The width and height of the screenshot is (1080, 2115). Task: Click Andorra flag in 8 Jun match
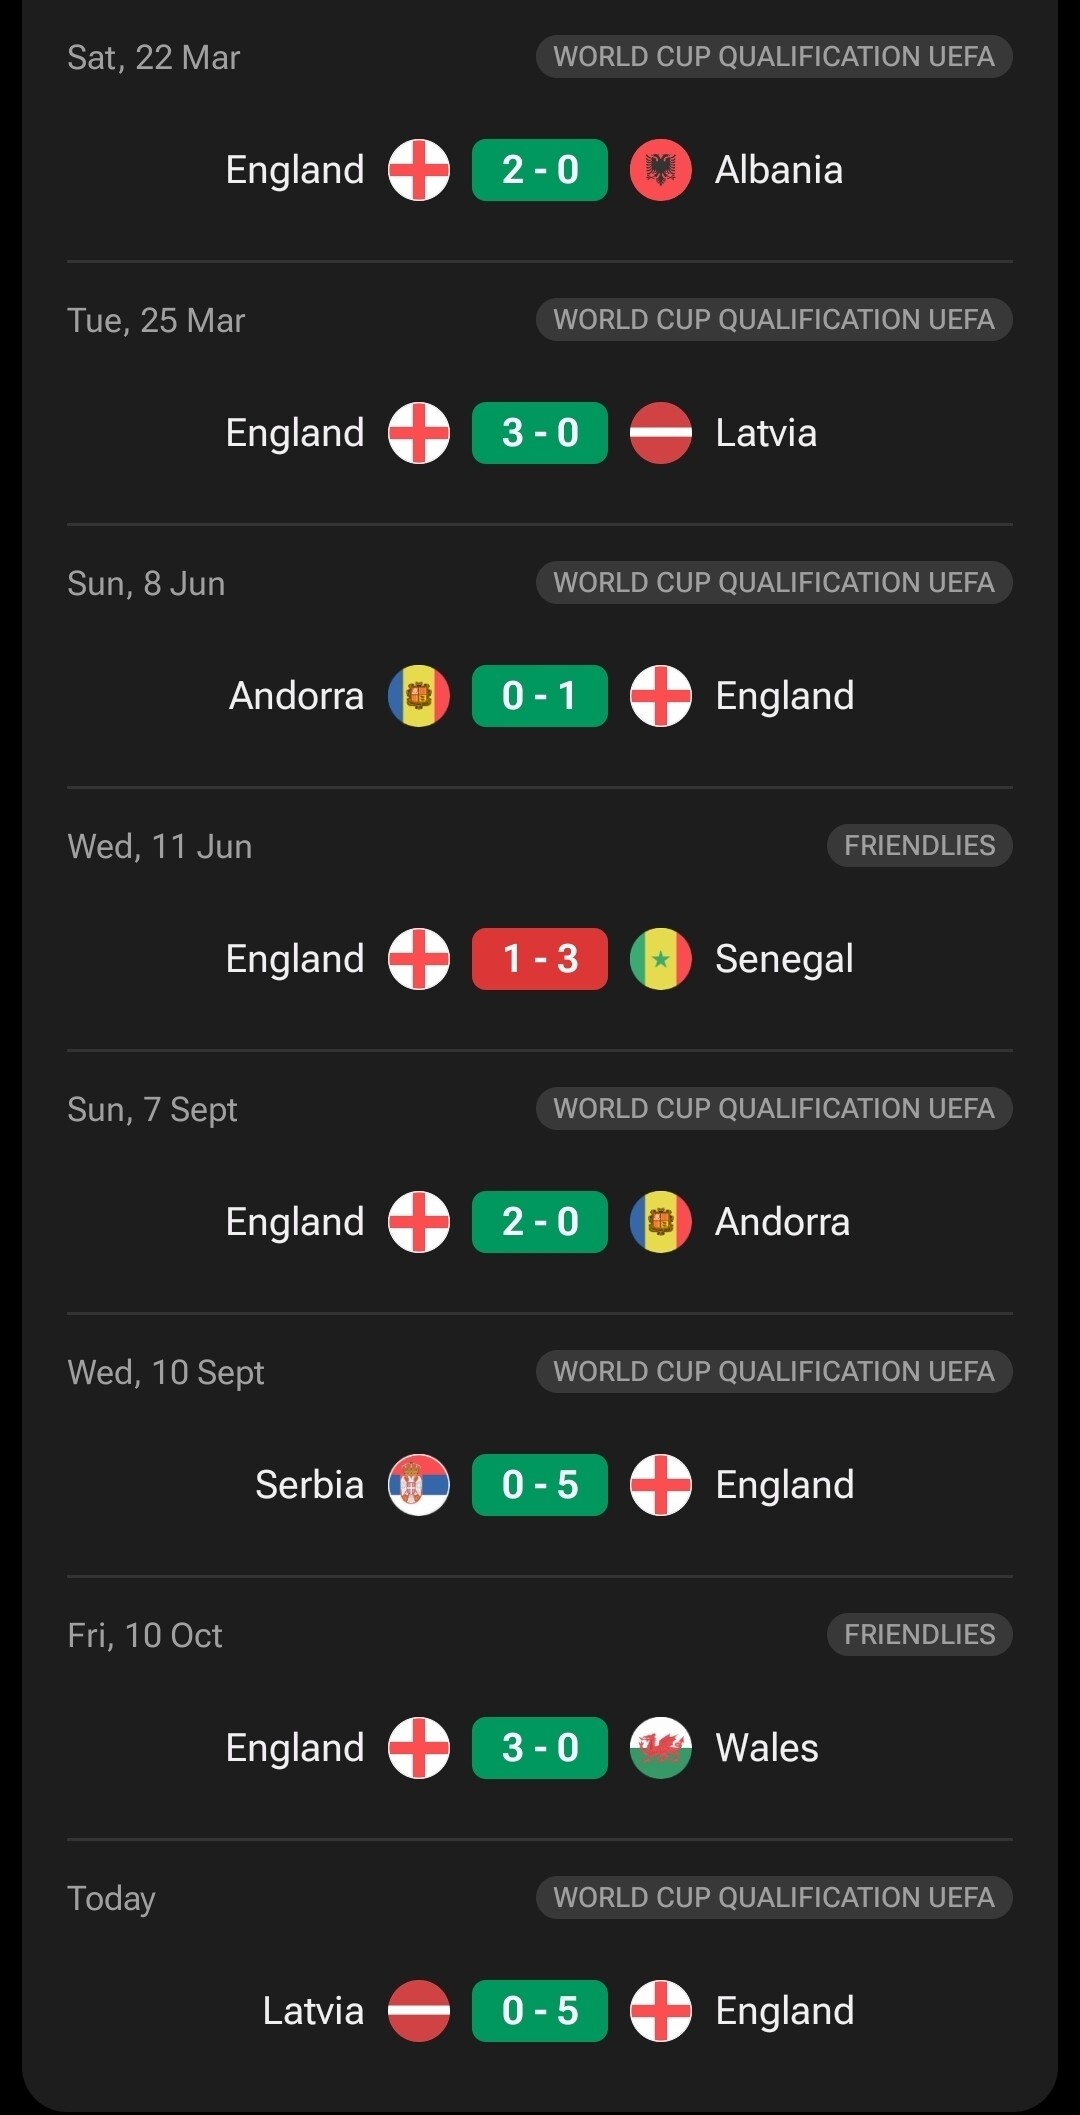coord(419,696)
